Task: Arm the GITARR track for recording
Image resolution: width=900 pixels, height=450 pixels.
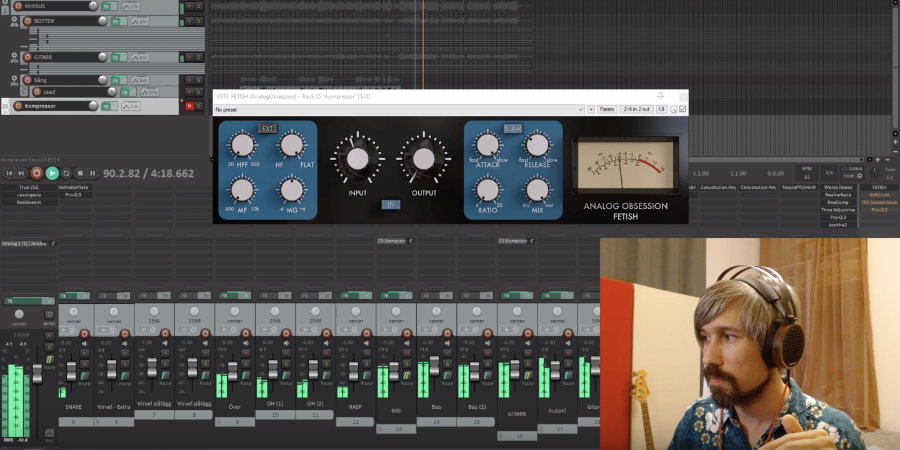Action: [x=27, y=57]
